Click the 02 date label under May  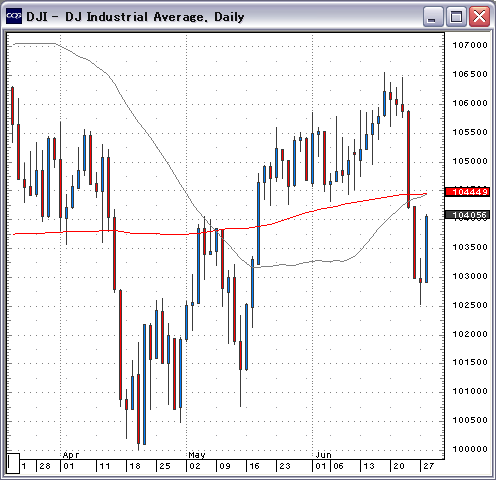click(x=195, y=466)
